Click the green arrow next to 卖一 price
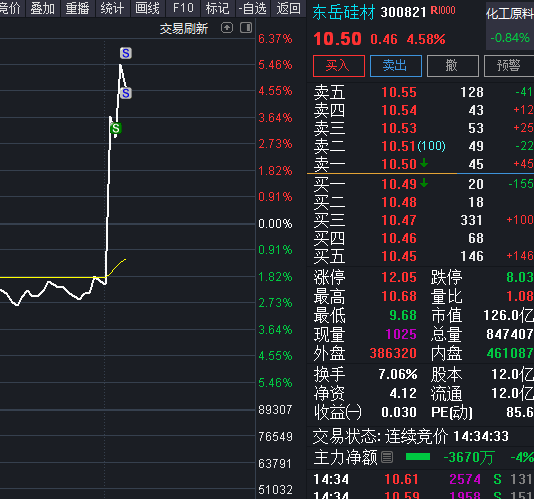 [x=424, y=164]
